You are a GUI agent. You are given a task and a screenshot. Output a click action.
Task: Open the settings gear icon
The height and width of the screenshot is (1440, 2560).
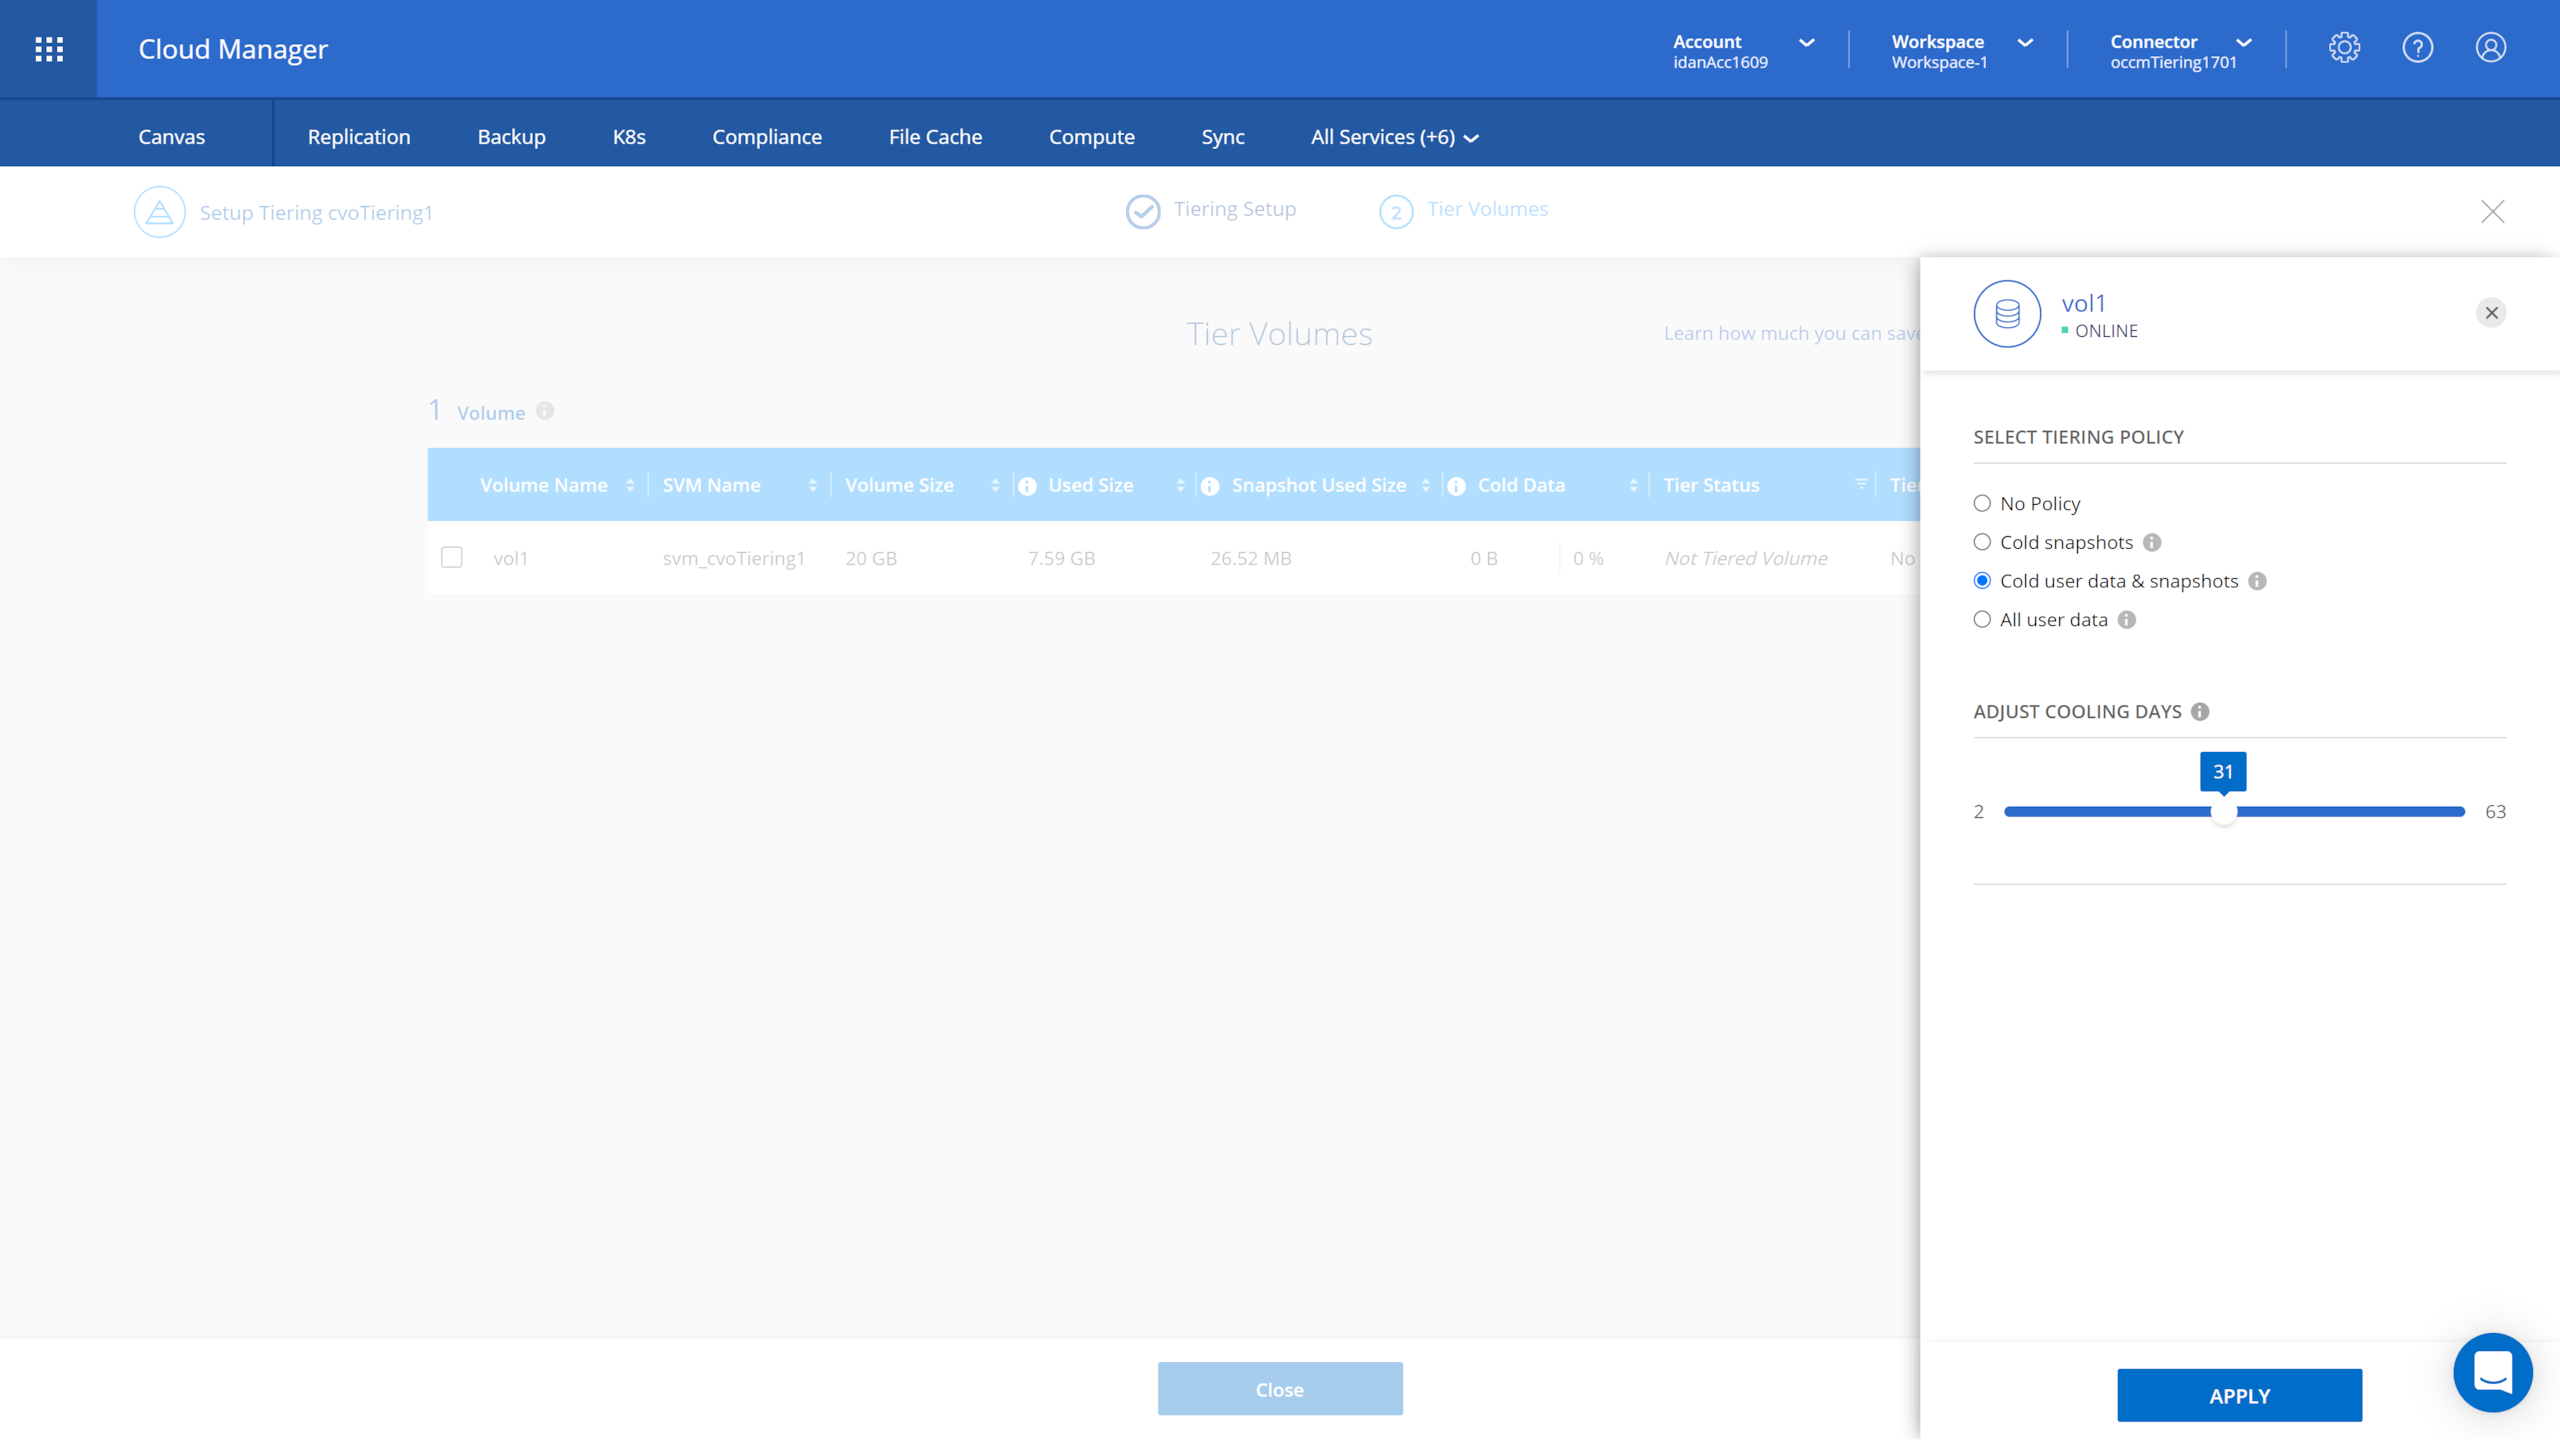tap(2344, 48)
